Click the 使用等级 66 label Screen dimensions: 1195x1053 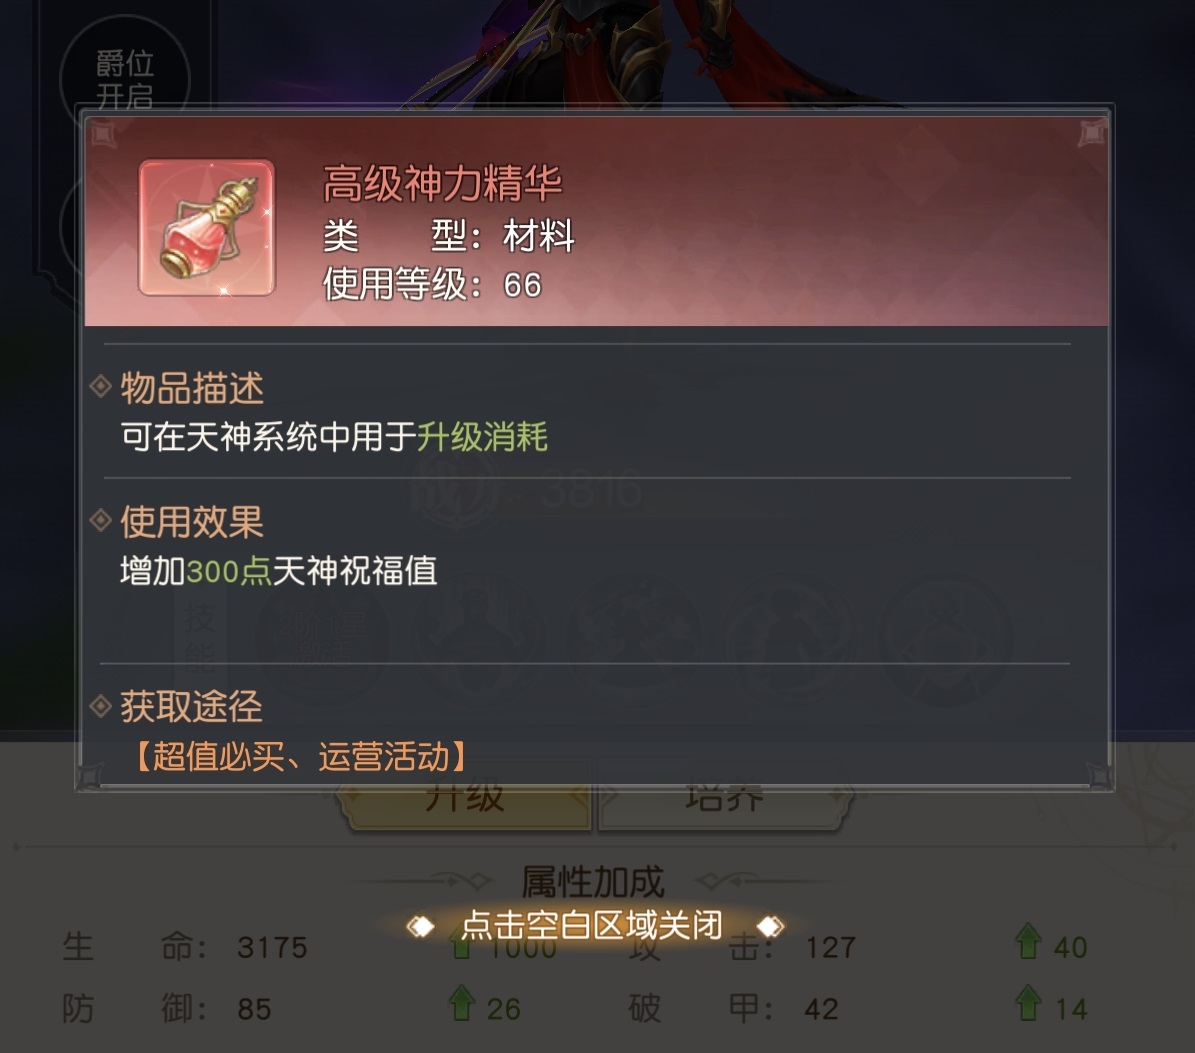point(432,284)
